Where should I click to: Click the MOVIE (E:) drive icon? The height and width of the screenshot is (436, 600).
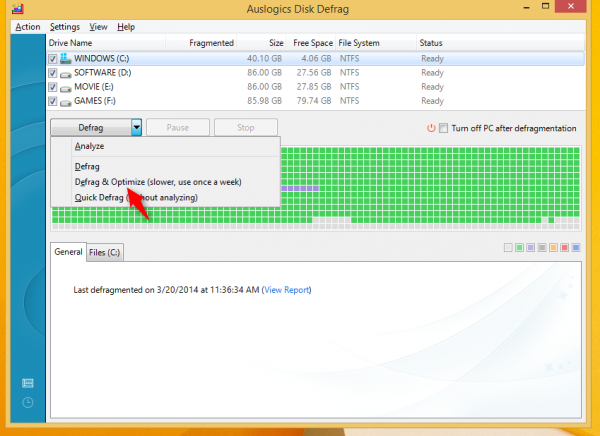66,88
